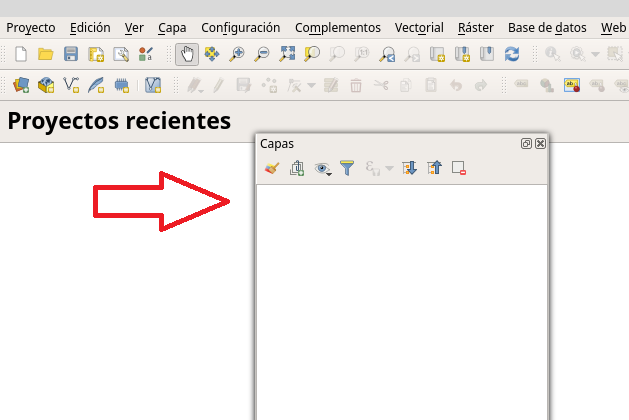Open the Vectorial menu
The width and height of the screenshot is (629, 420).
(419, 28)
